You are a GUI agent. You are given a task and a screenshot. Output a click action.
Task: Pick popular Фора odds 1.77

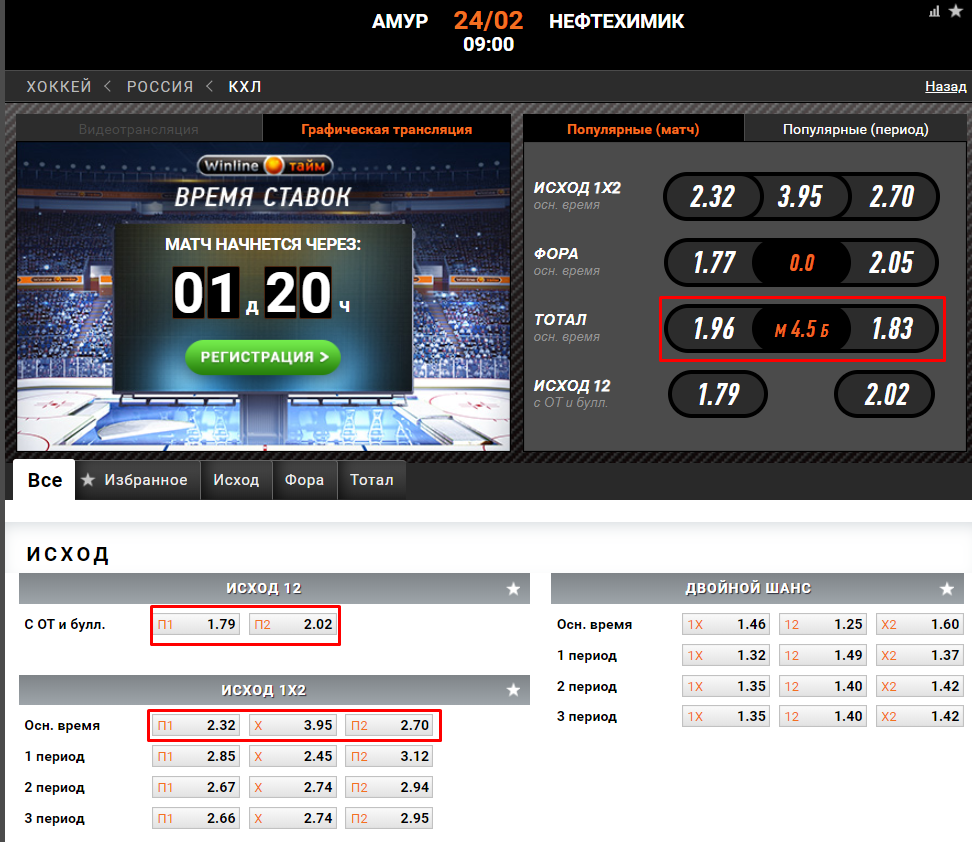click(x=714, y=262)
